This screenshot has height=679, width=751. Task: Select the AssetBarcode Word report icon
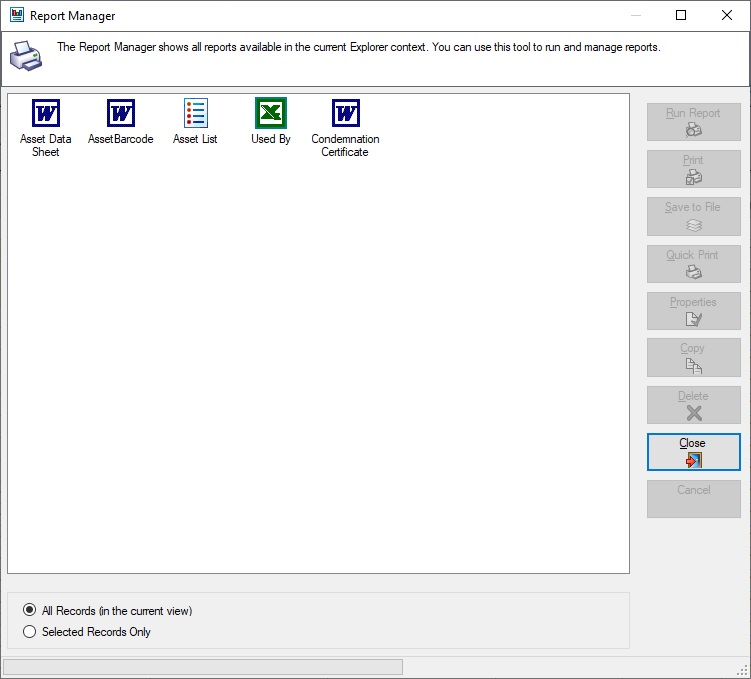(x=121, y=113)
